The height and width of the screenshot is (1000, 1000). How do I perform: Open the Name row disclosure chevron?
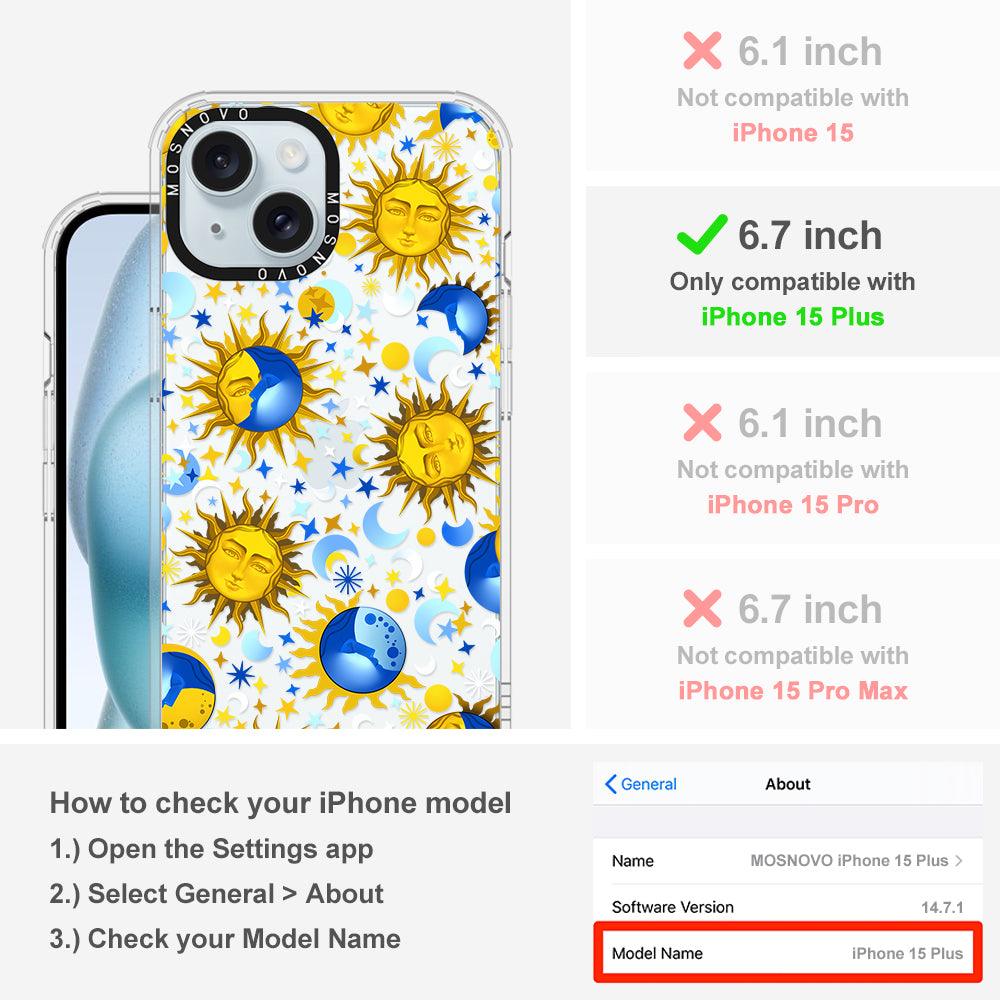959,860
